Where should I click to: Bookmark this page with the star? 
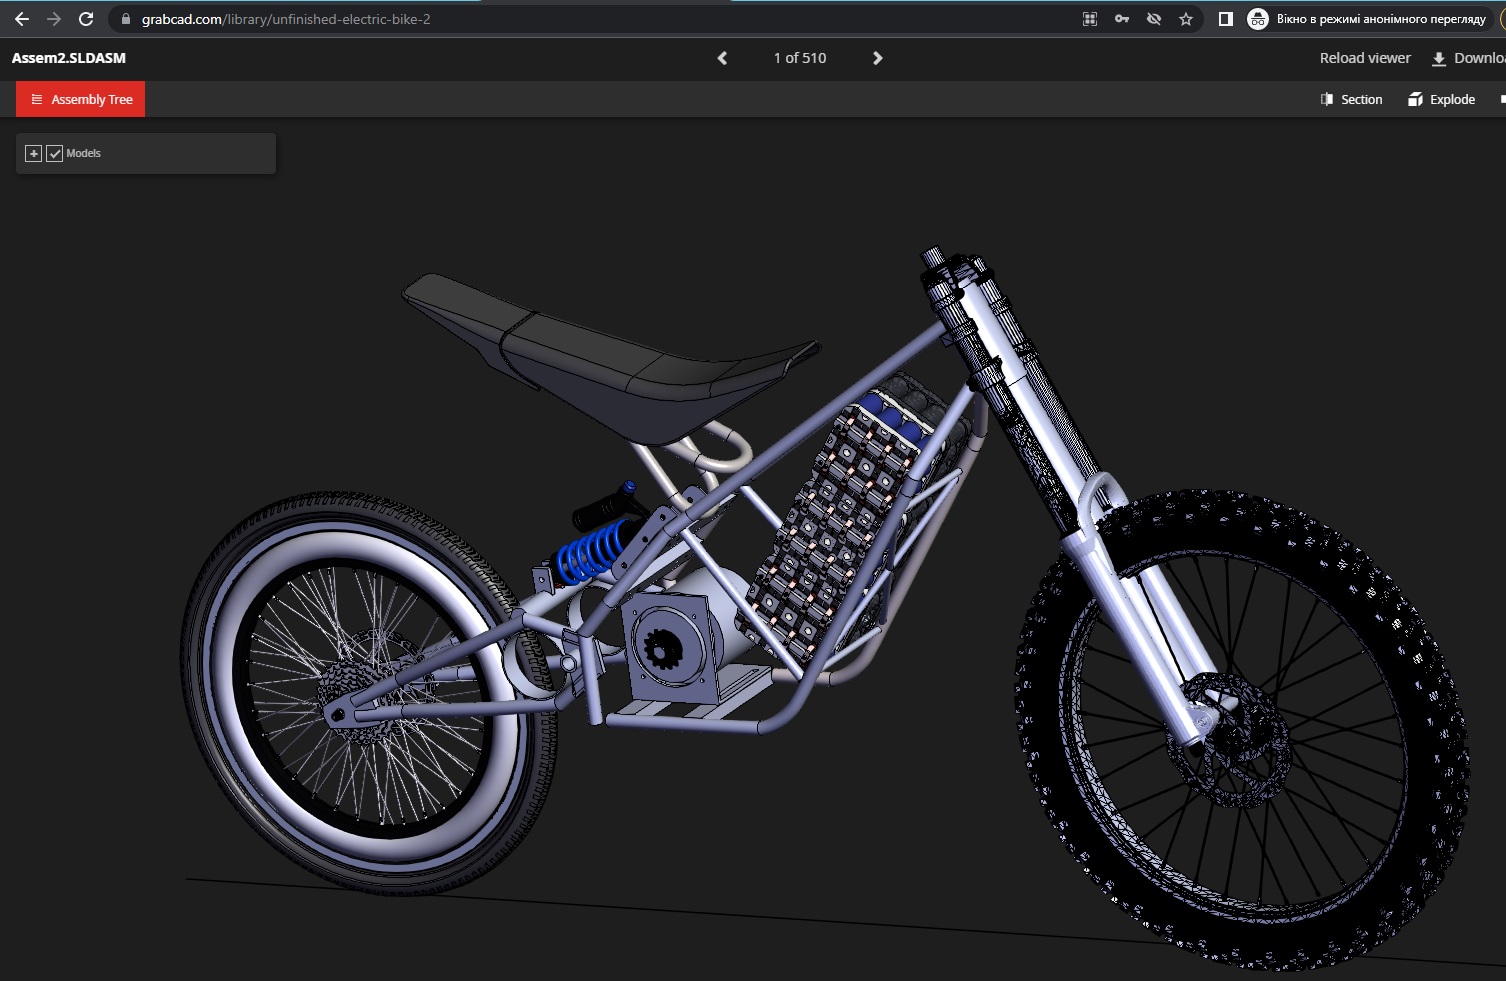pyautogui.click(x=1186, y=19)
